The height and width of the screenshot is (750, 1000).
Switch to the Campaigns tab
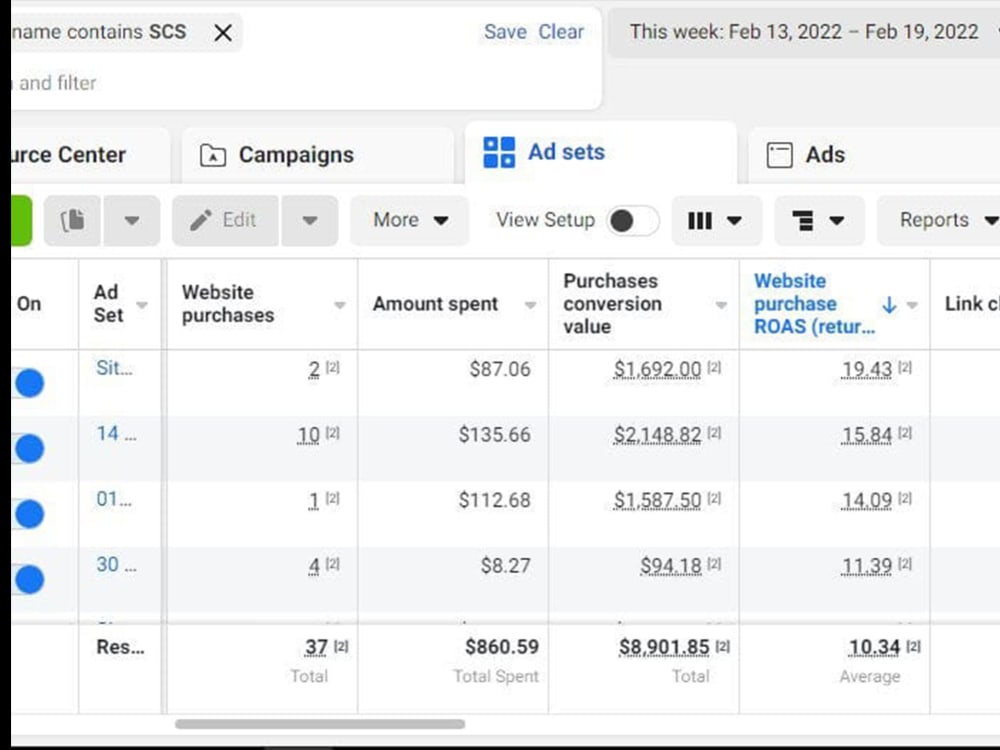coord(295,154)
